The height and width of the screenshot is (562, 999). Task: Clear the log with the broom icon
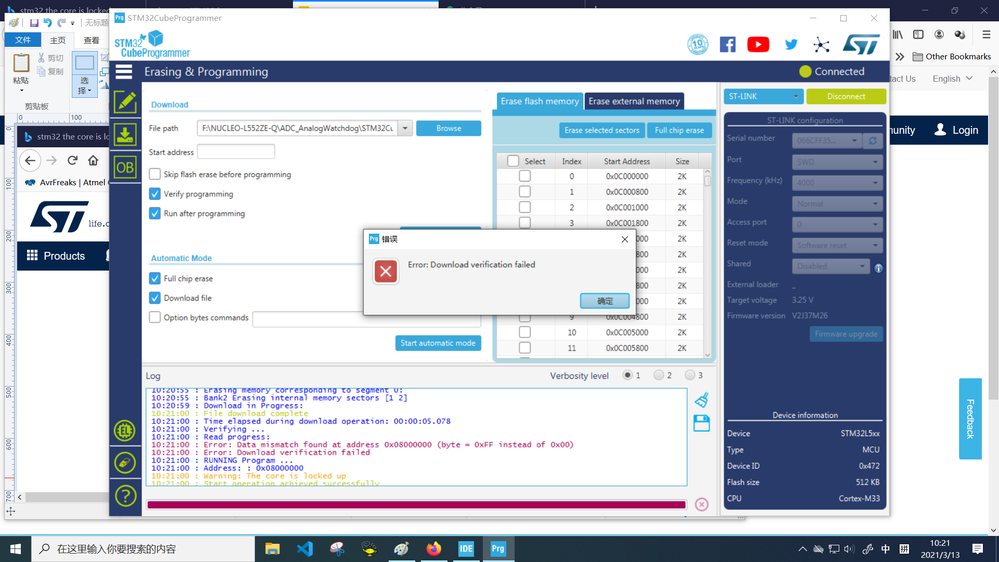pyautogui.click(x=701, y=400)
